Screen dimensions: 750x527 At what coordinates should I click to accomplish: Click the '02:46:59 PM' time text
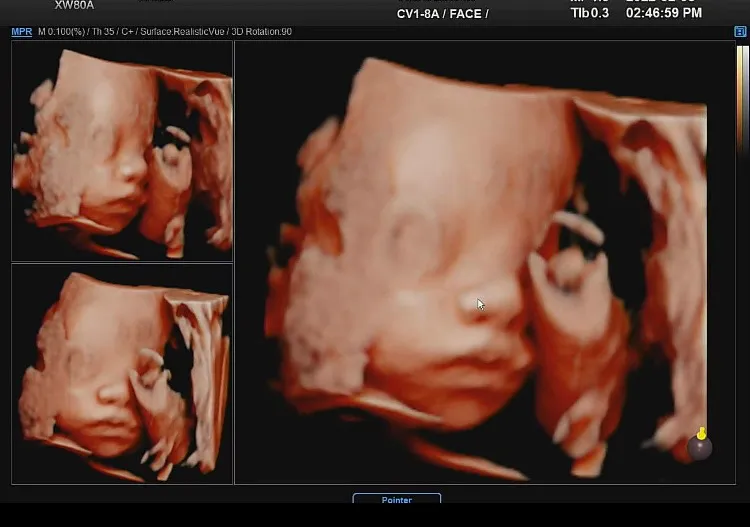pos(664,13)
